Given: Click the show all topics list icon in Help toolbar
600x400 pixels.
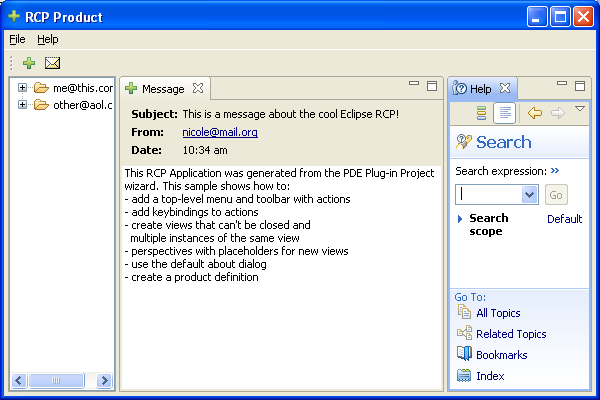Looking at the screenshot, I should tap(481, 113).
